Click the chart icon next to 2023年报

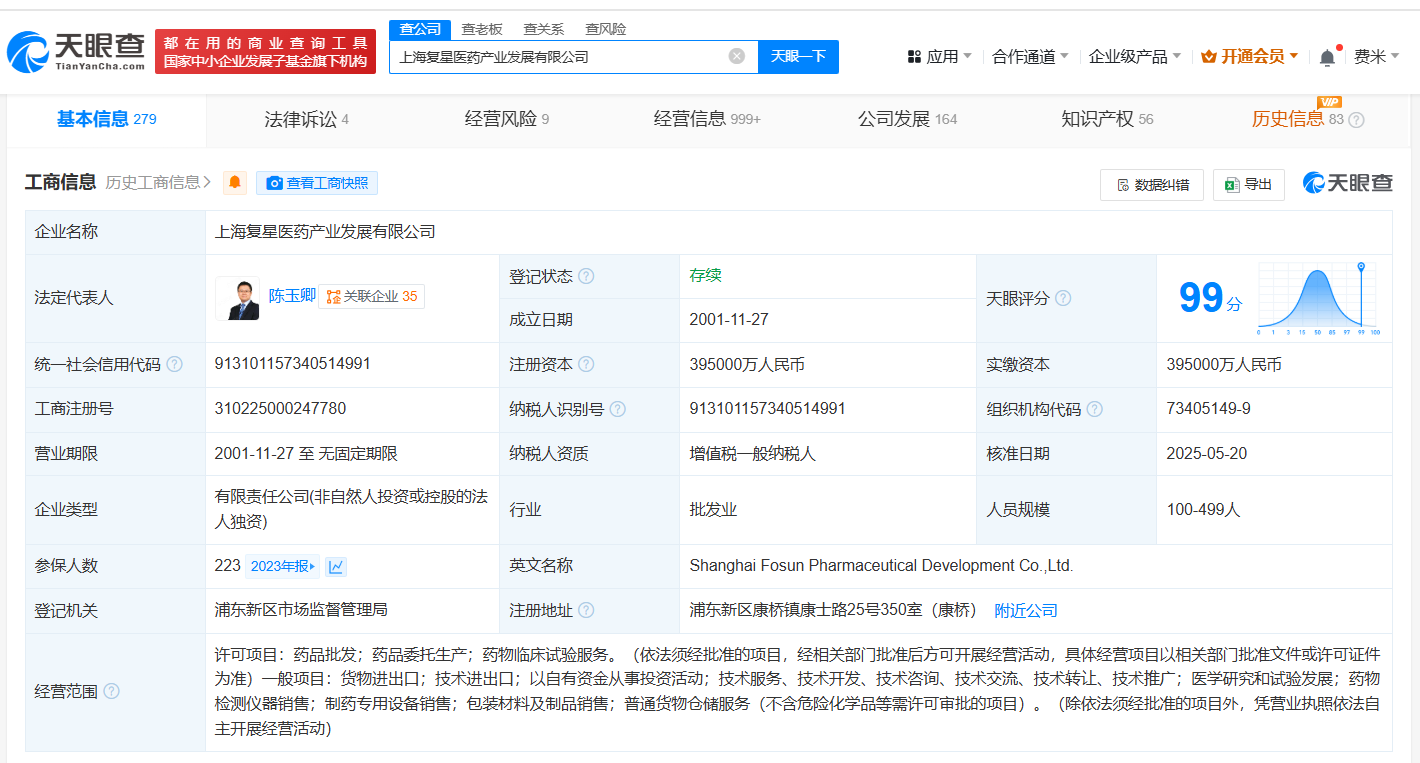[x=334, y=565]
